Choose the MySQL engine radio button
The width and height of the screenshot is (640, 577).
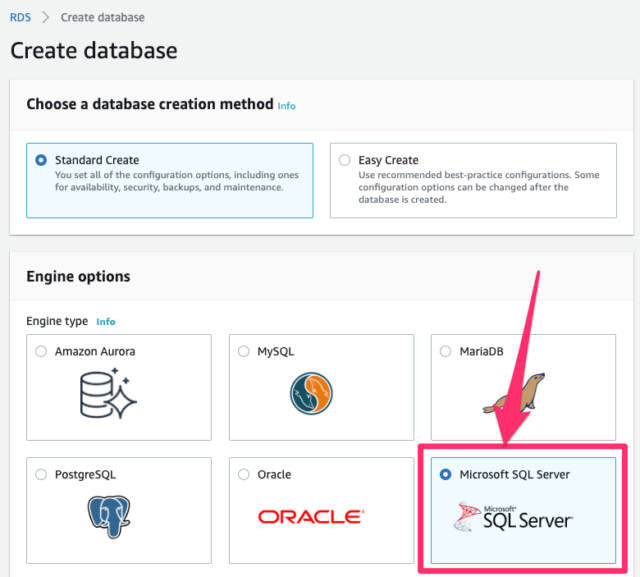coord(244,351)
